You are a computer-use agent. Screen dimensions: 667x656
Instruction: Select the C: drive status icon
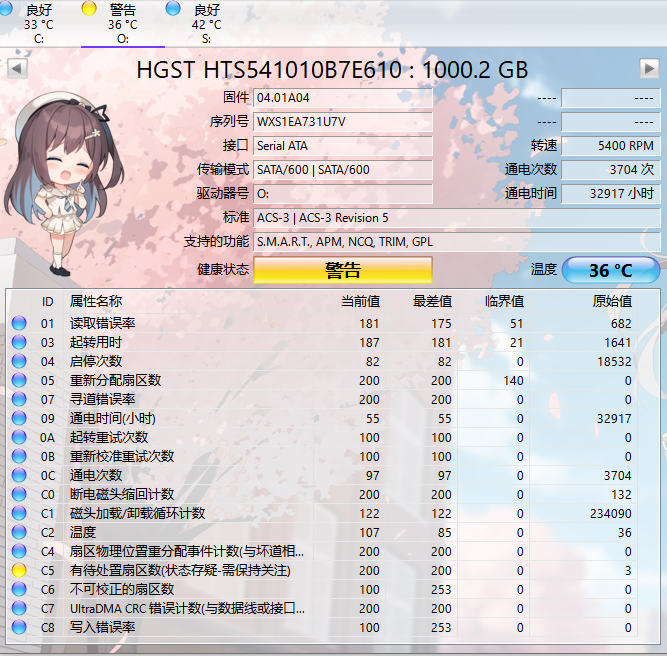(x=6, y=9)
